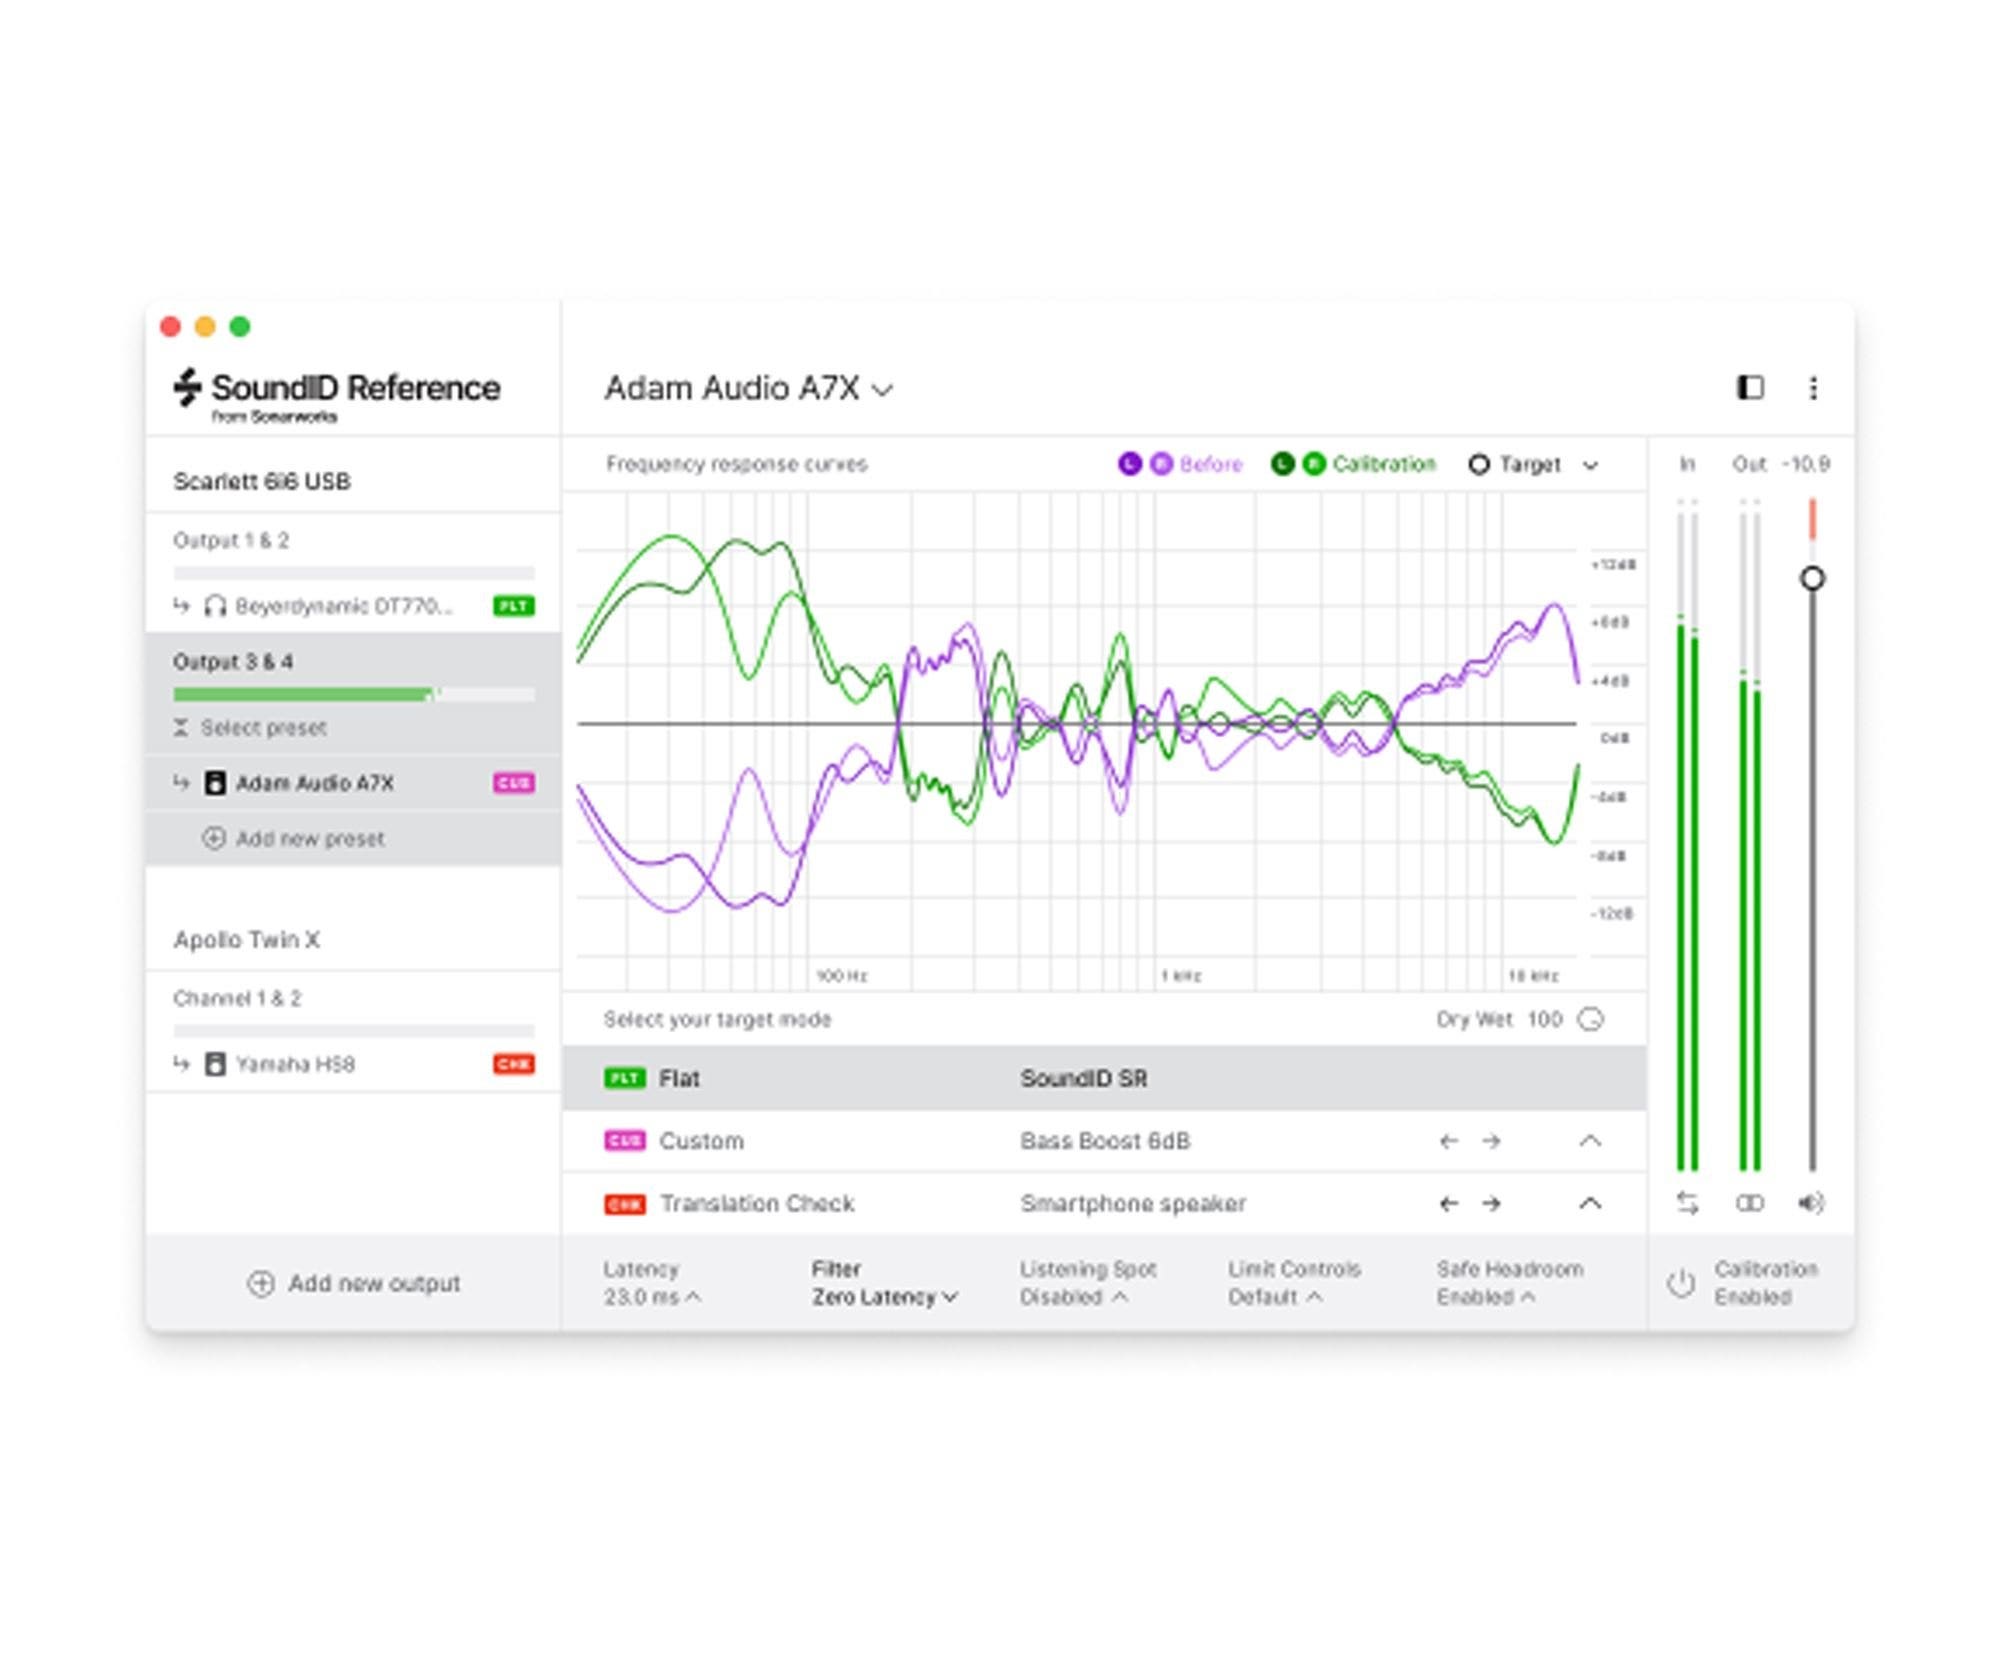Toggle Calibration left channel curve L
The height and width of the screenshot is (1666, 2000).
click(1282, 464)
